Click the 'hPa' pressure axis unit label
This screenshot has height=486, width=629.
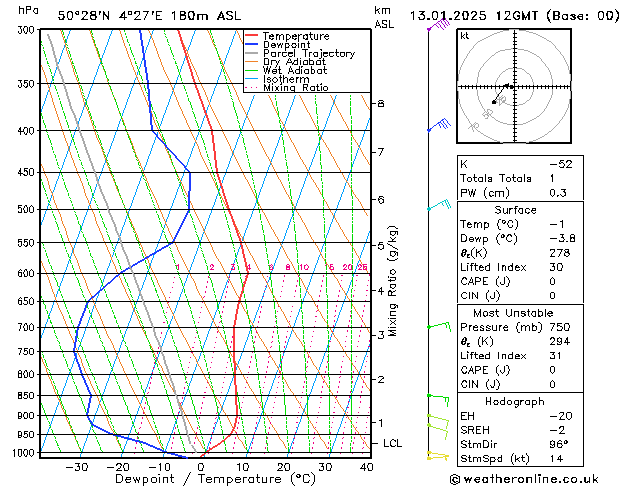pos(28,10)
